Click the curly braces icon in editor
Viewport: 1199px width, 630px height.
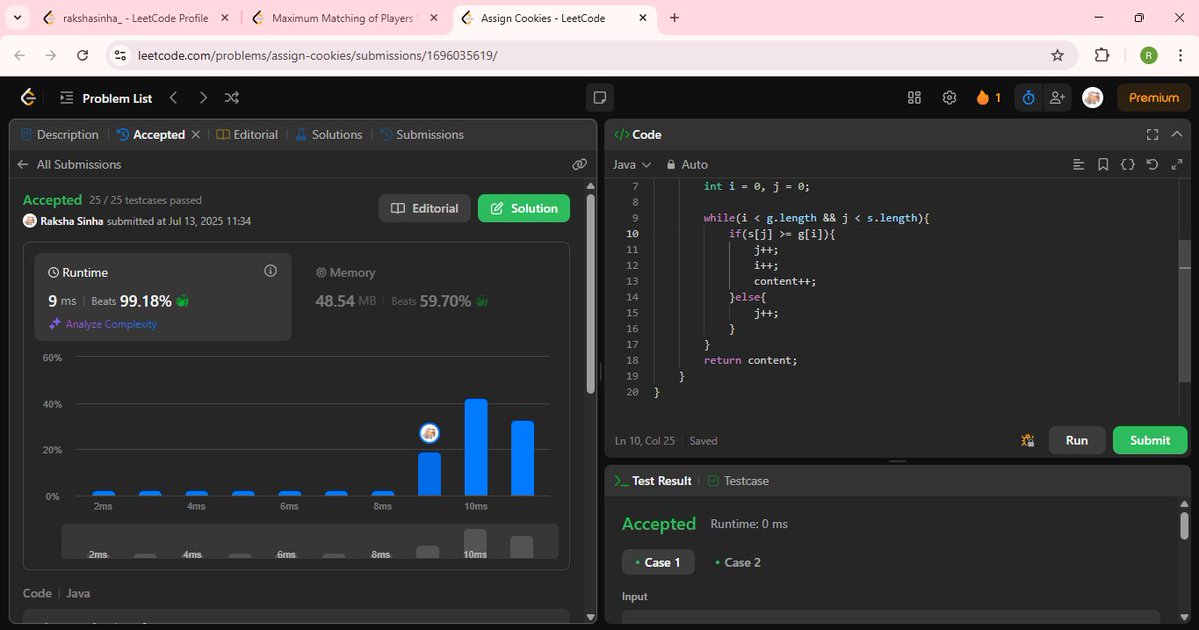1127,164
